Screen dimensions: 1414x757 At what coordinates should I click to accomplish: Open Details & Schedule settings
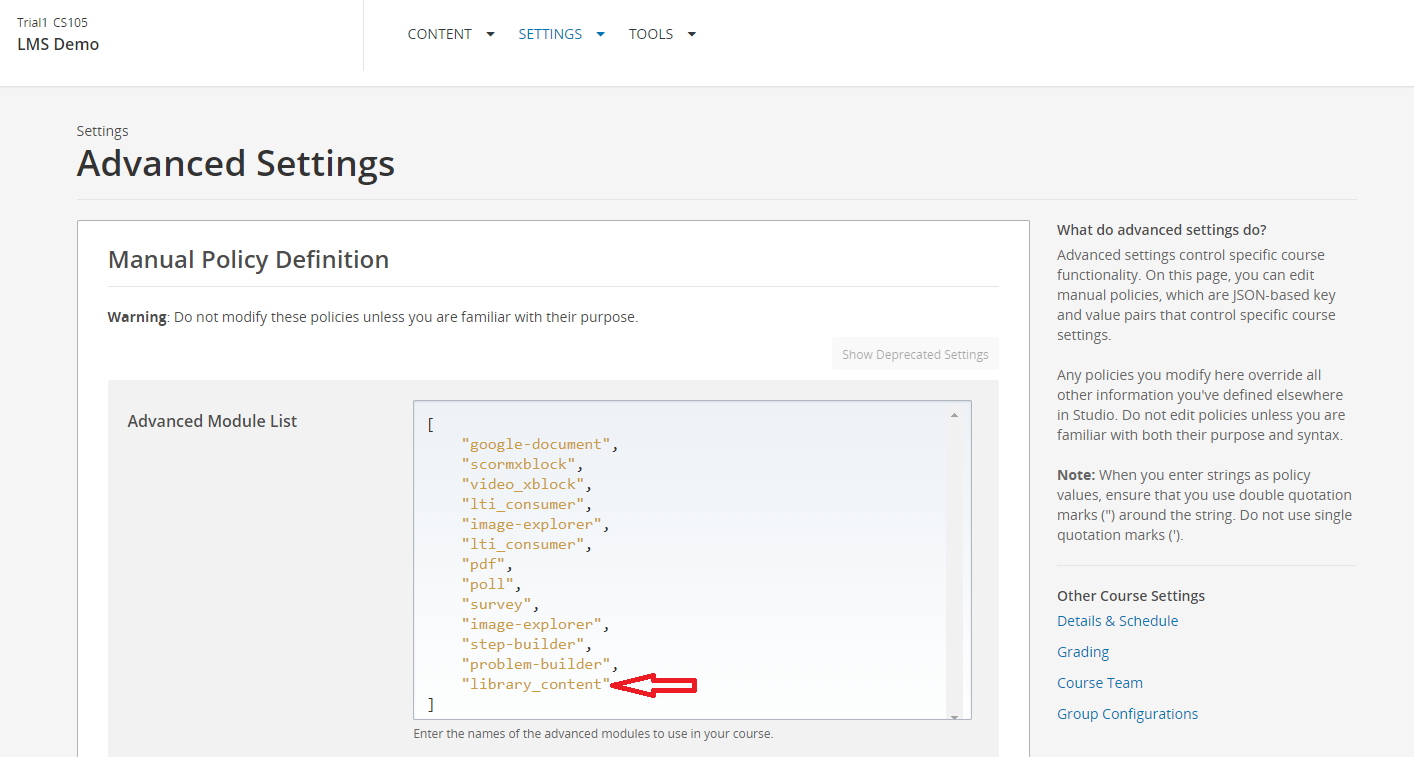coord(1117,620)
